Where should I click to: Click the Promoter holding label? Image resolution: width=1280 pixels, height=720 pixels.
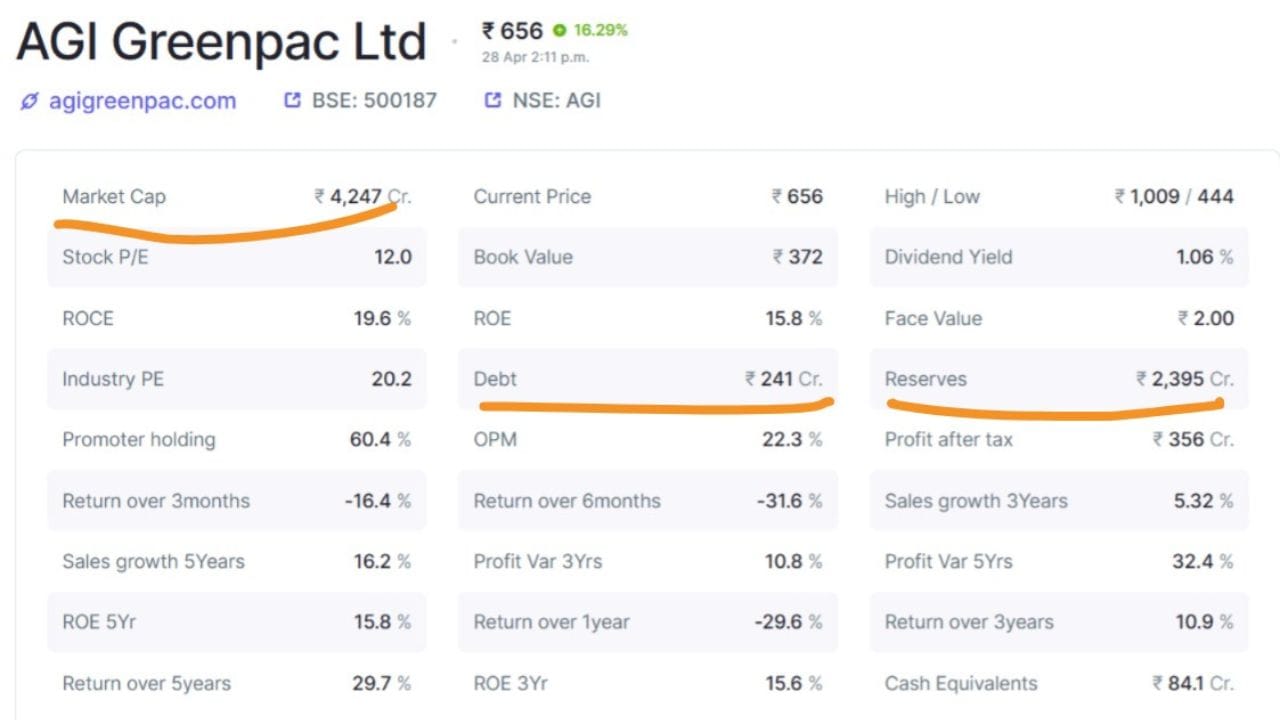[139, 440]
